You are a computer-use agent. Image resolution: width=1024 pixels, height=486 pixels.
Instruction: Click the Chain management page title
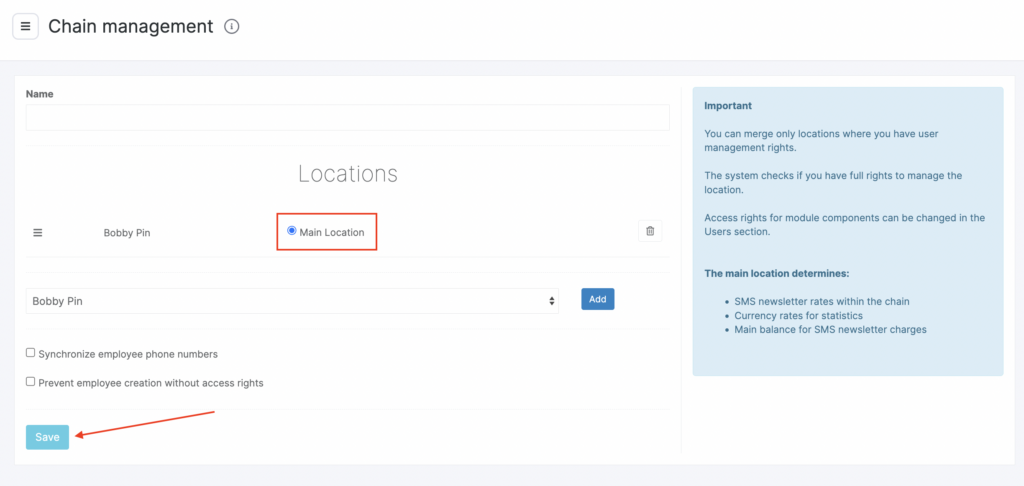131,27
